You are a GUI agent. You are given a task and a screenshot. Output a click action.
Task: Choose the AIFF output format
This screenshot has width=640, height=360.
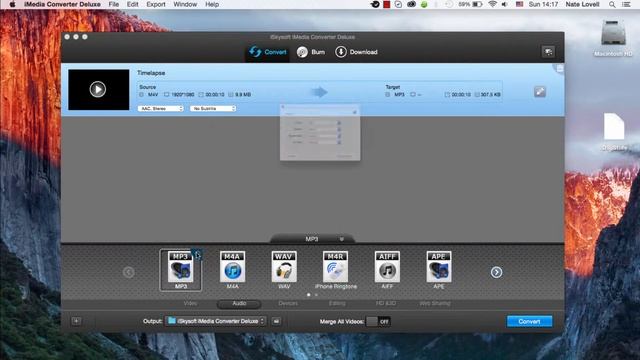387,267
